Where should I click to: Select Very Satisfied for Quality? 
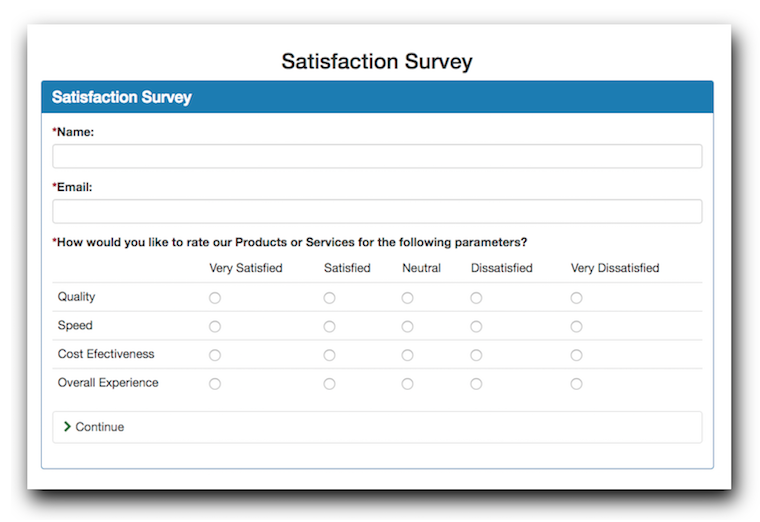click(215, 298)
